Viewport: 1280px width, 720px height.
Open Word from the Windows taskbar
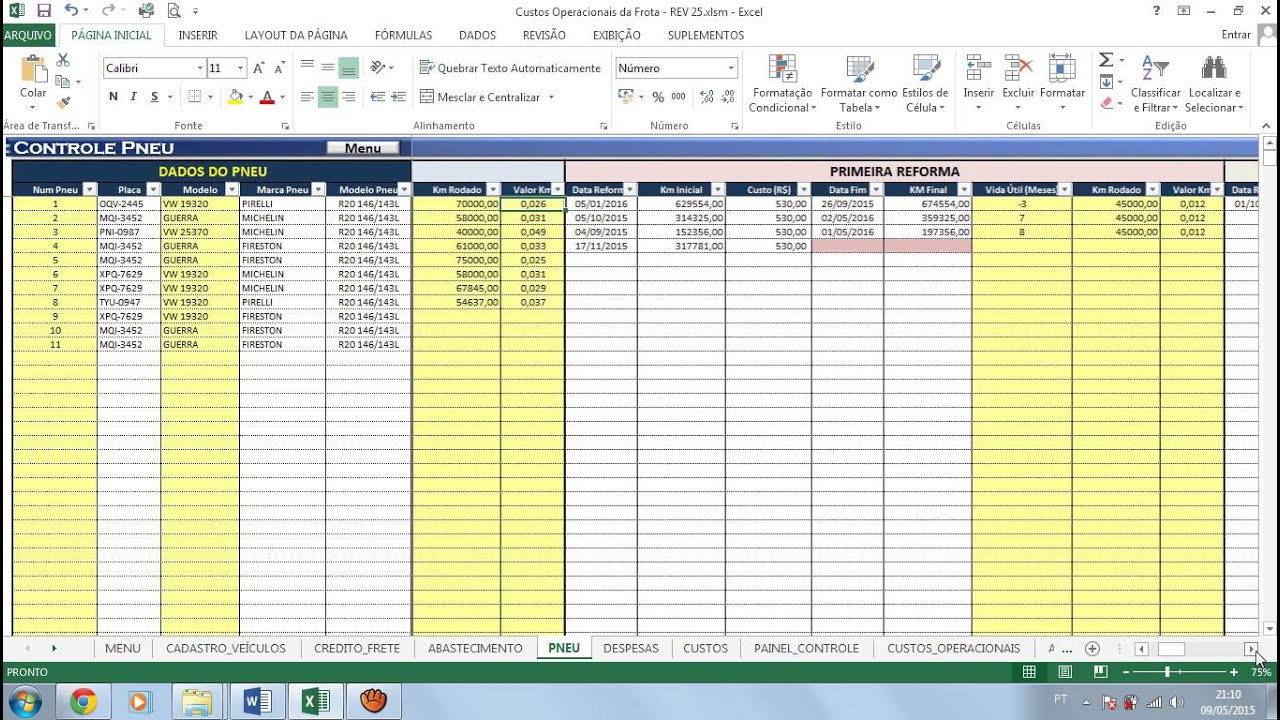coord(257,702)
